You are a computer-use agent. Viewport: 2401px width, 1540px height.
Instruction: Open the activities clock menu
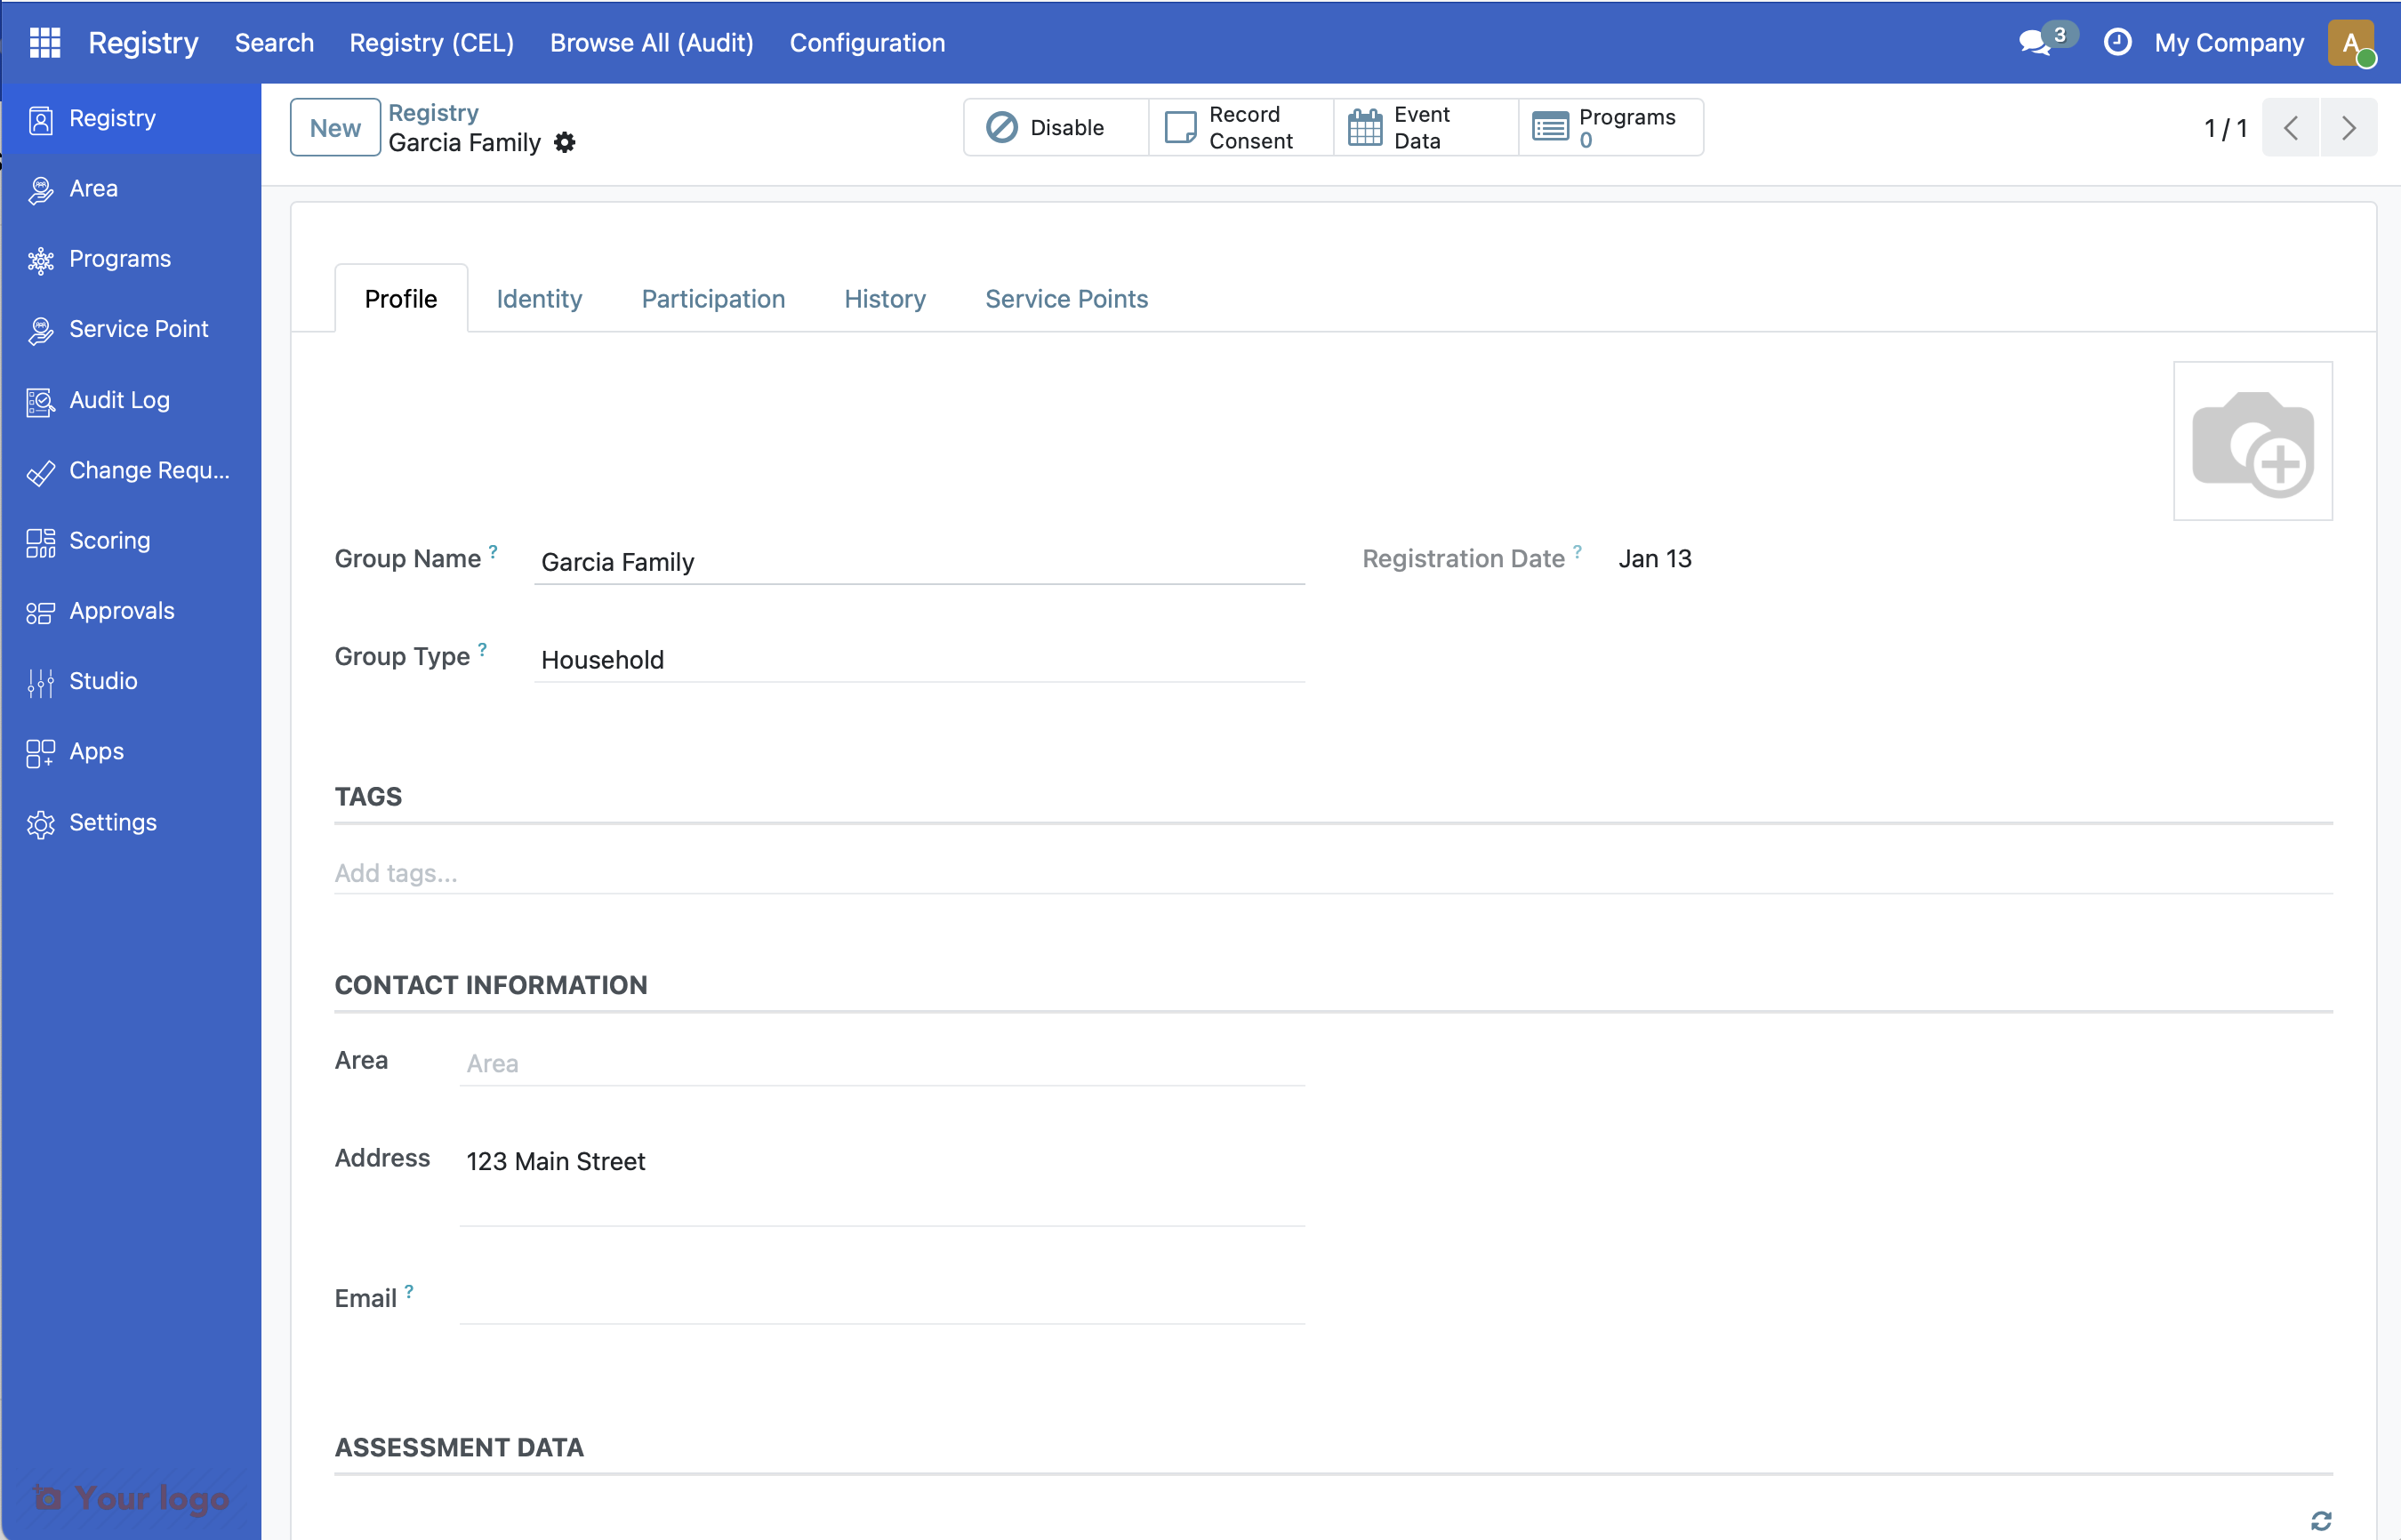coord(2119,43)
